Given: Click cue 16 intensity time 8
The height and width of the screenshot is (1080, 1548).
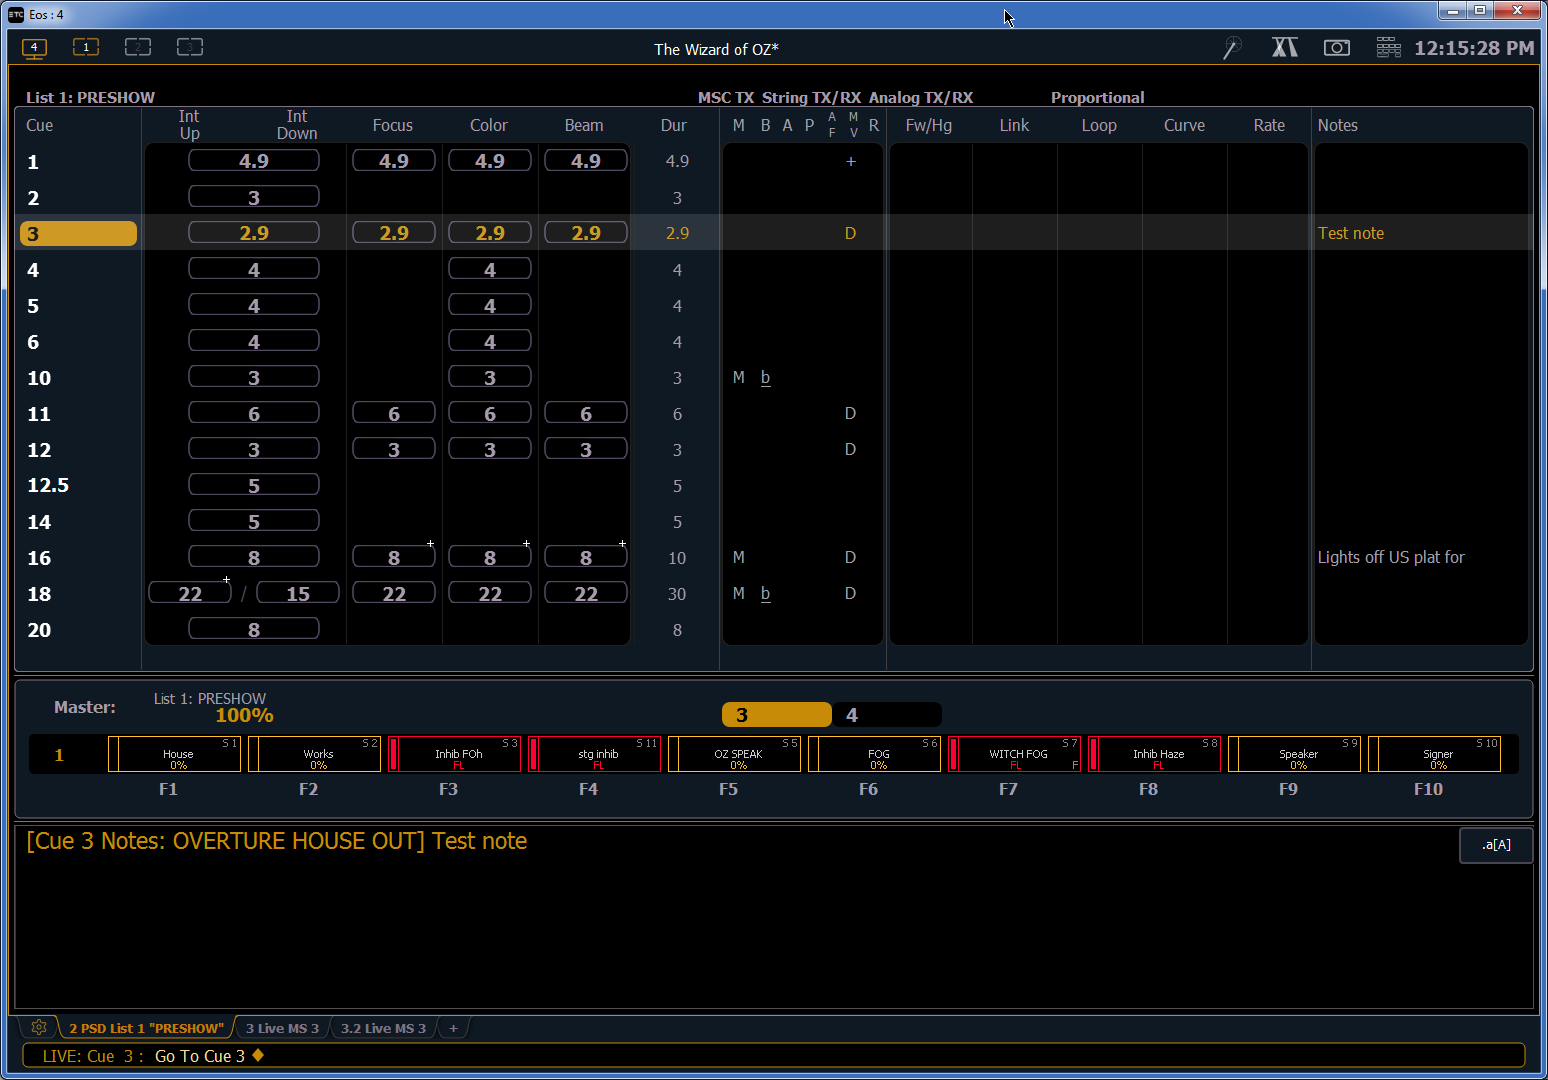Looking at the screenshot, I should (x=254, y=557).
